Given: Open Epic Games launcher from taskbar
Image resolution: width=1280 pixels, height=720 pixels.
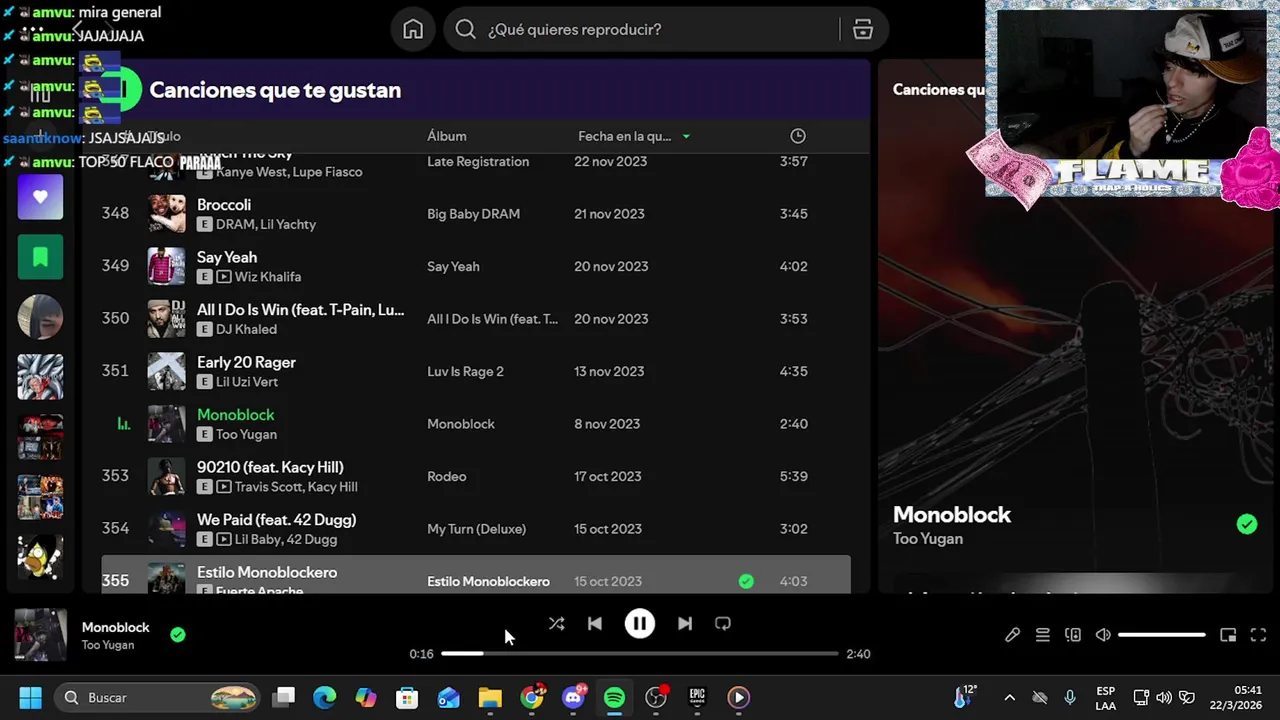Looking at the screenshot, I should pos(697,698).
